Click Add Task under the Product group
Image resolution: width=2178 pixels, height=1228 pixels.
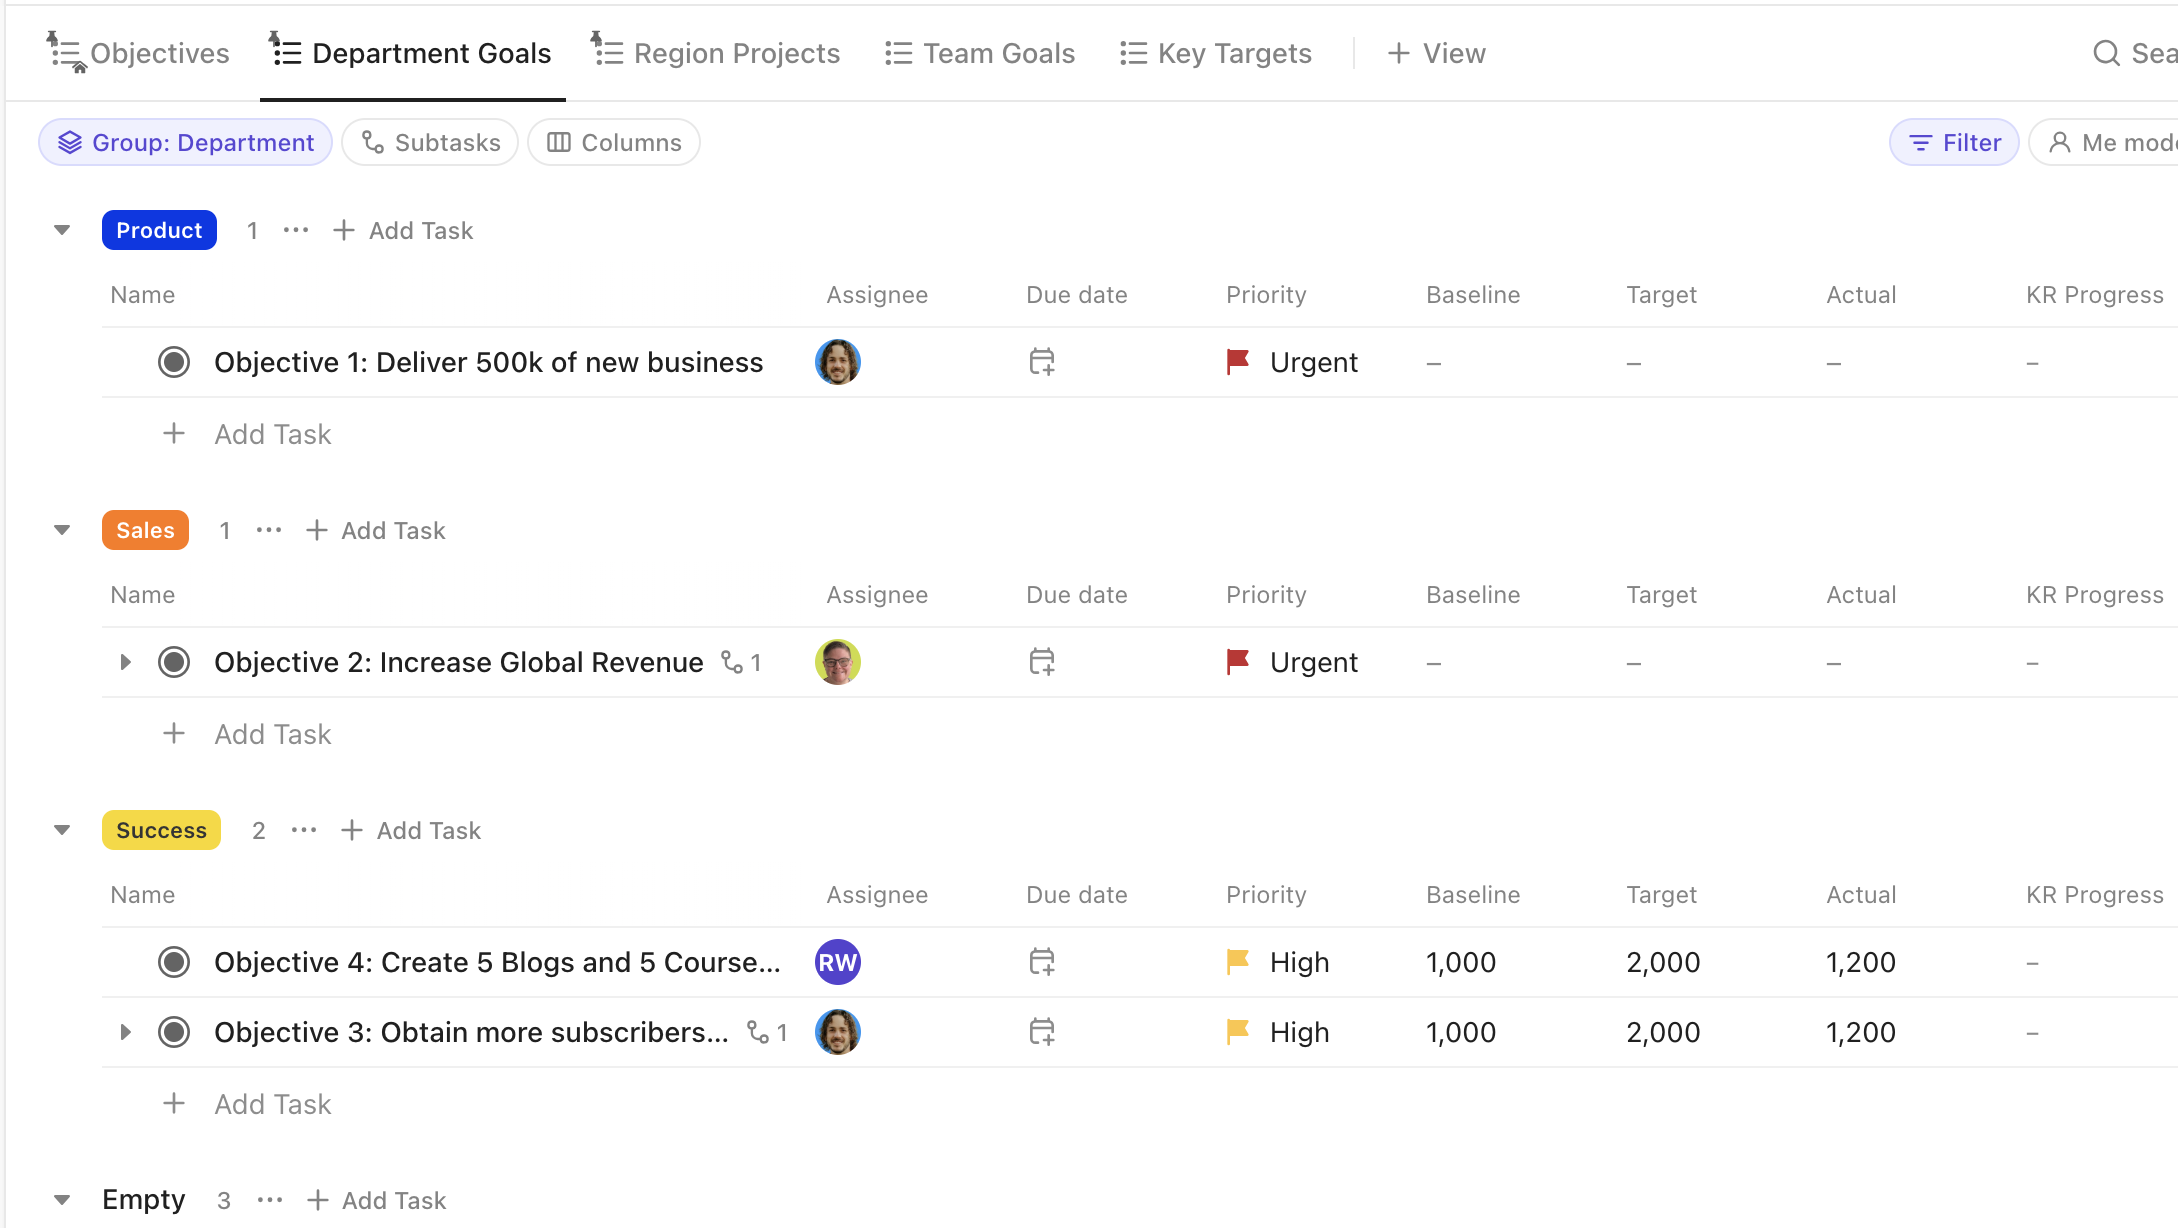402,230
